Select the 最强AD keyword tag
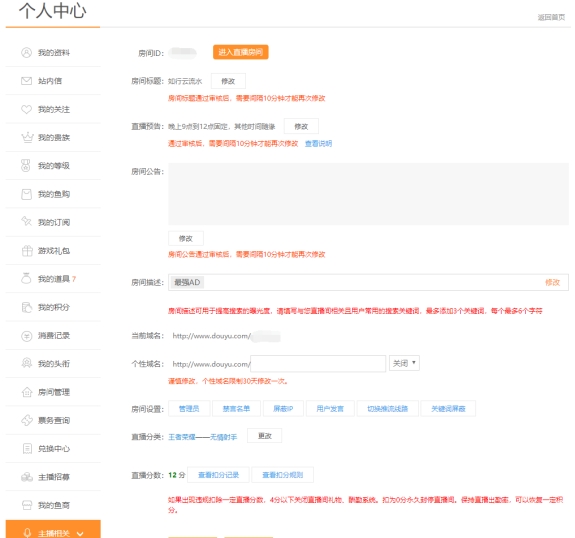The image size is (575, 538). [x=187, y=282]
